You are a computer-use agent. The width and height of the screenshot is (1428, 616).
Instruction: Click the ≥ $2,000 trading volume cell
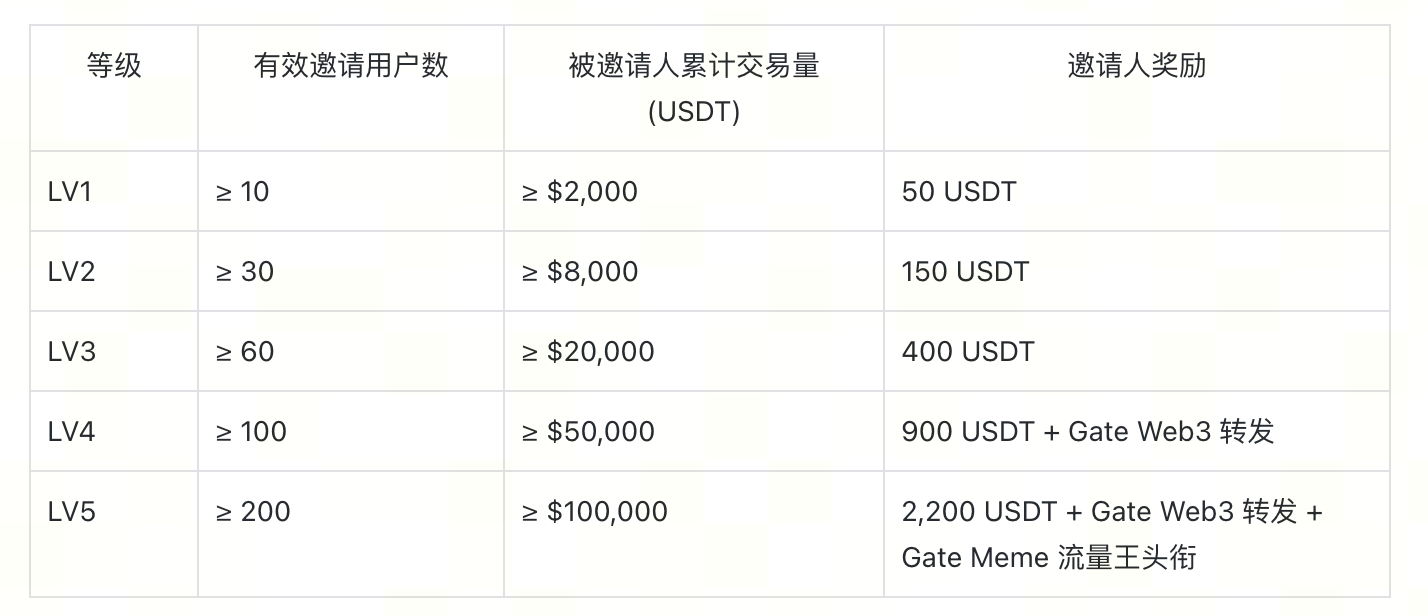tap(579, 192)
